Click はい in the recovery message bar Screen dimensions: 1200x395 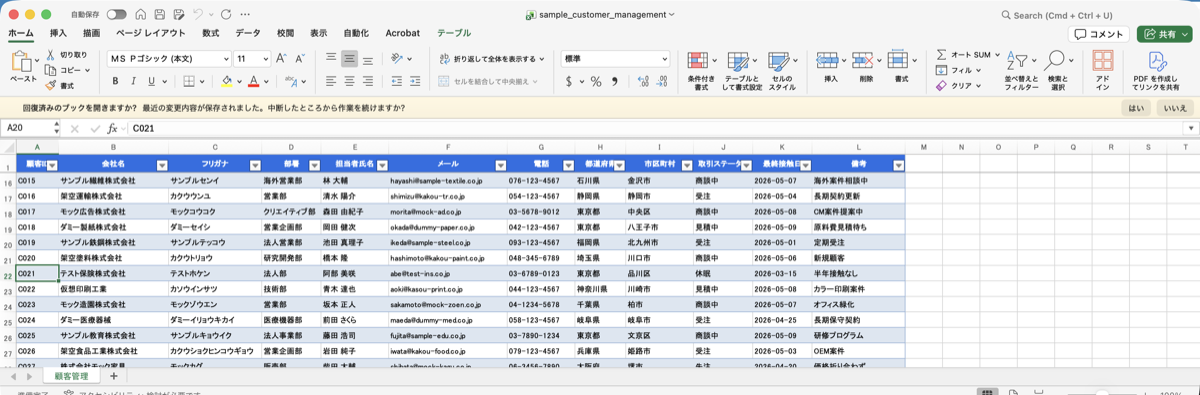pos(1137,107)
